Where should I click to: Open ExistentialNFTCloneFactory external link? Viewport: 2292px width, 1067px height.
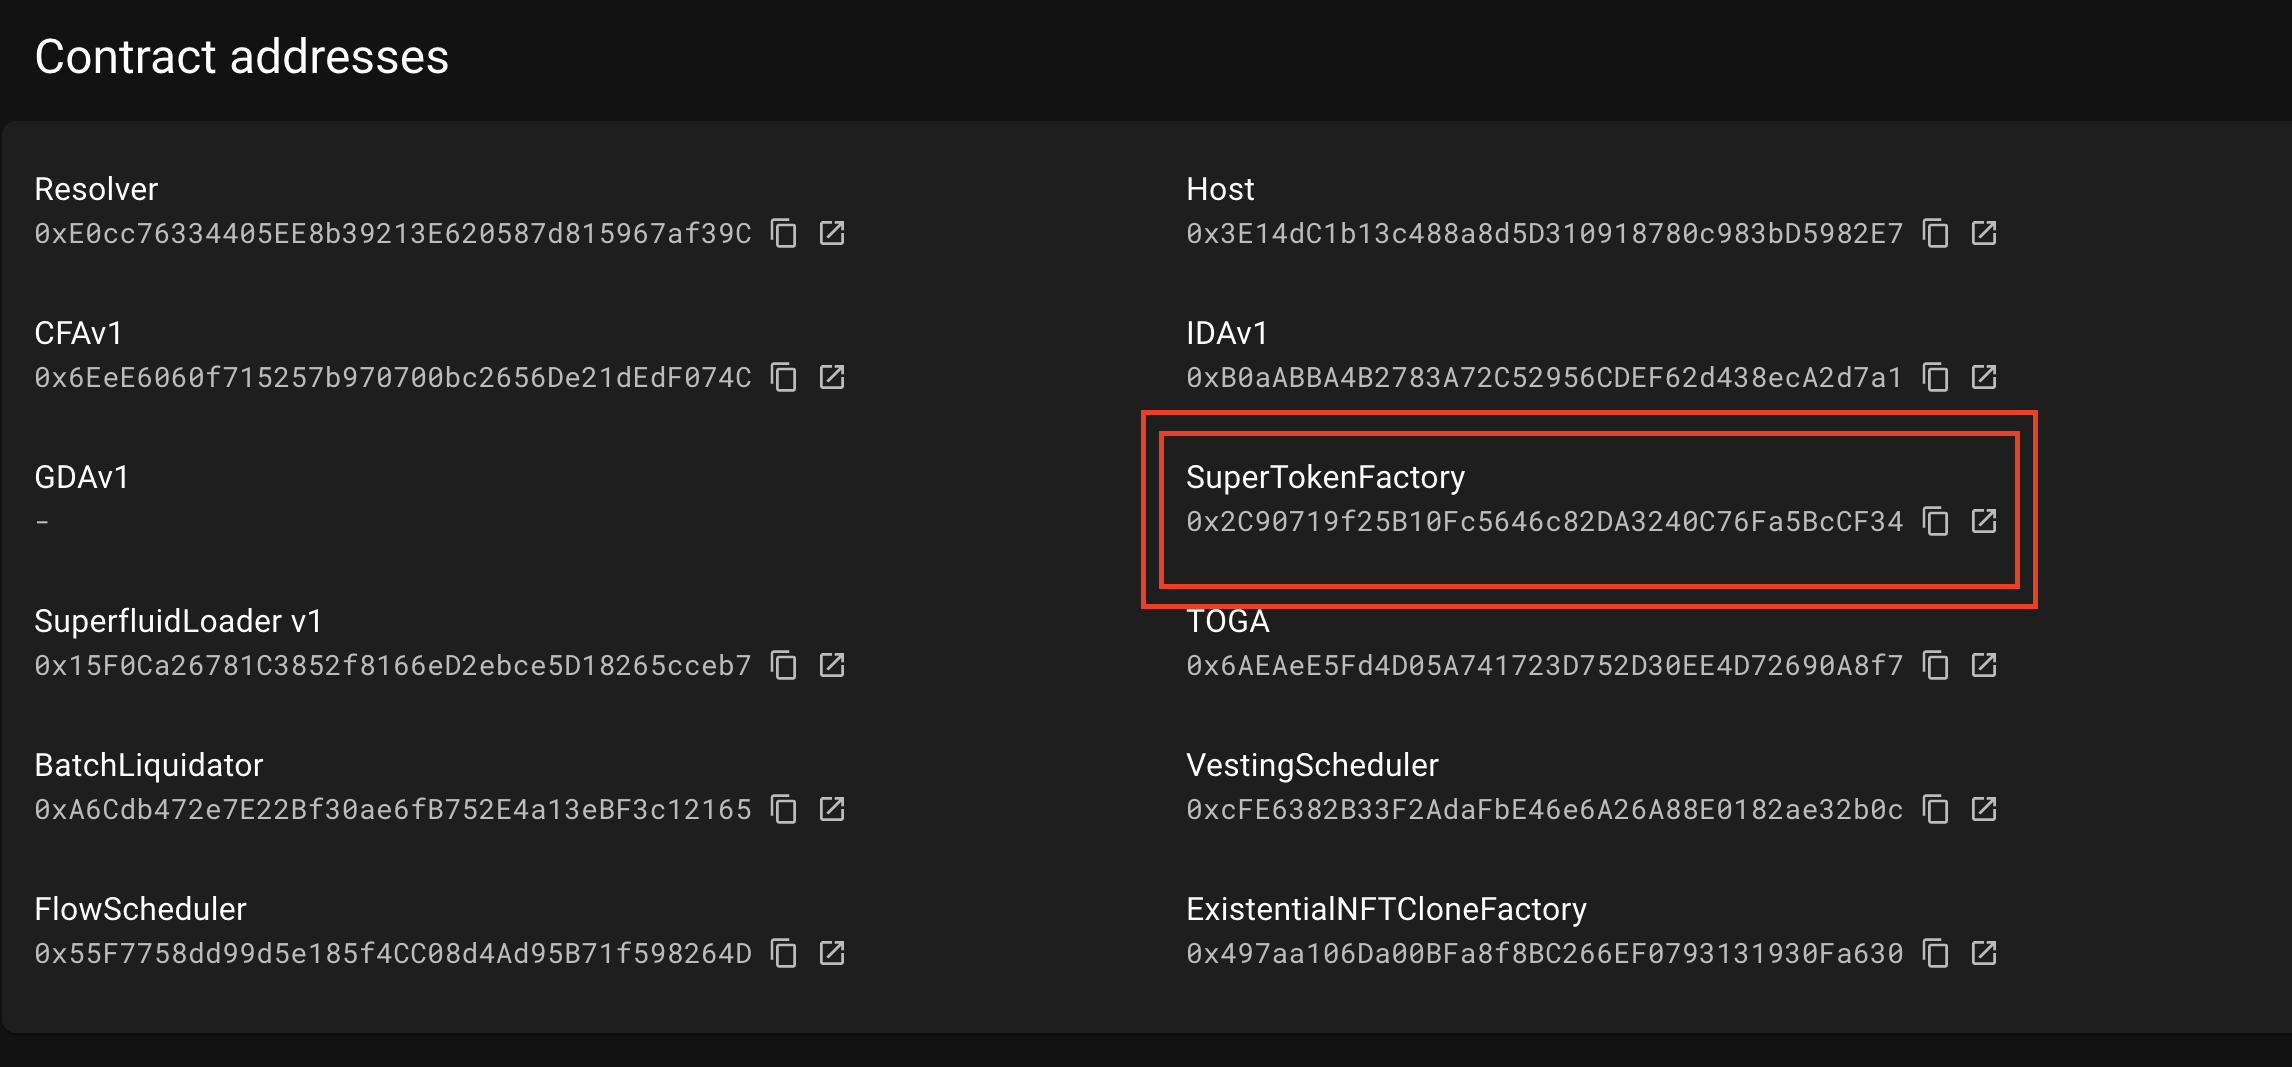(1986, 953)
